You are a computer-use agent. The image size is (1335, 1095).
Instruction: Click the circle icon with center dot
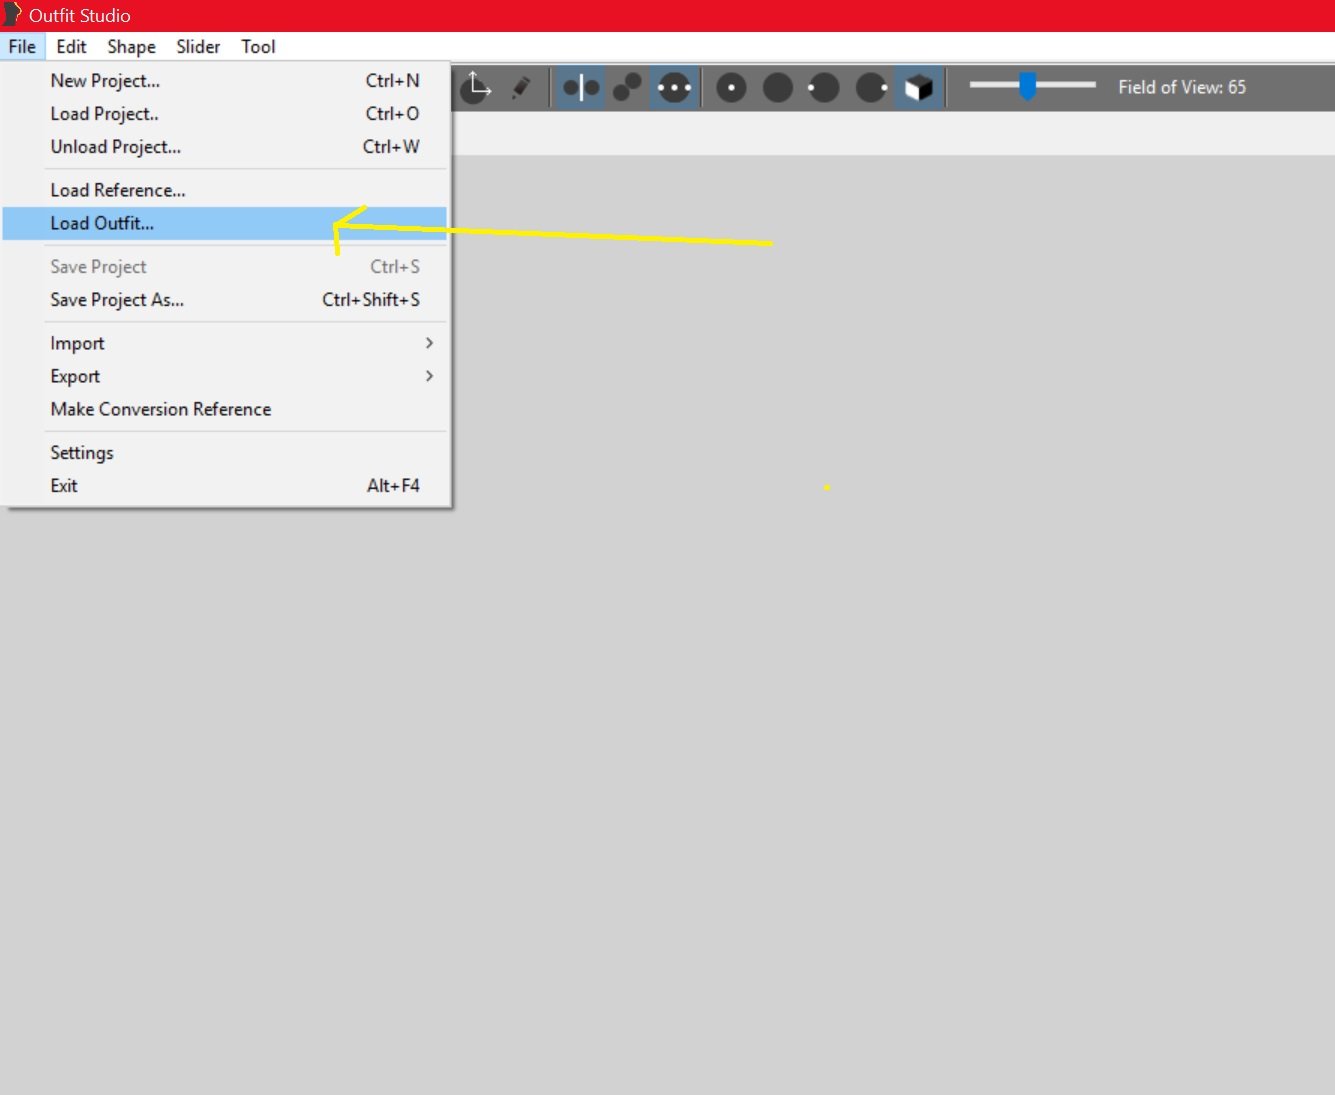731,88
